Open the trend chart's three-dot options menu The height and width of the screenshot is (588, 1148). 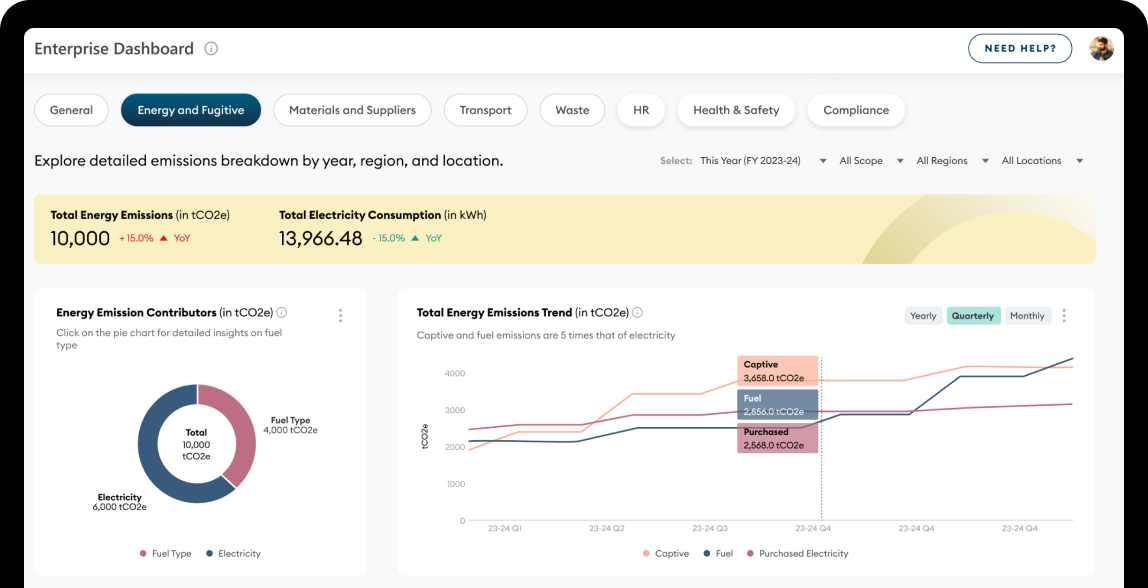1063,316
